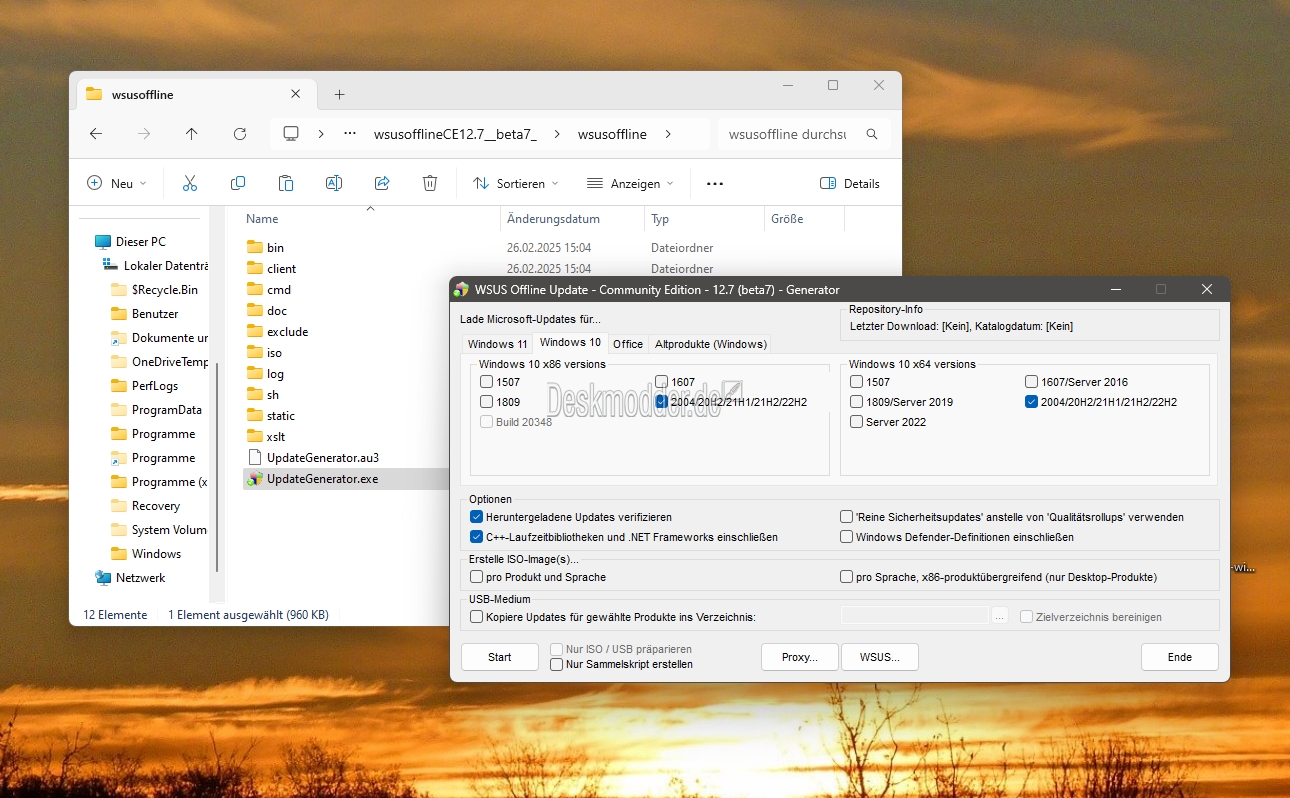Enable x64 1809/Server 2019 checkbox
1290x798 pixels.
857,402
